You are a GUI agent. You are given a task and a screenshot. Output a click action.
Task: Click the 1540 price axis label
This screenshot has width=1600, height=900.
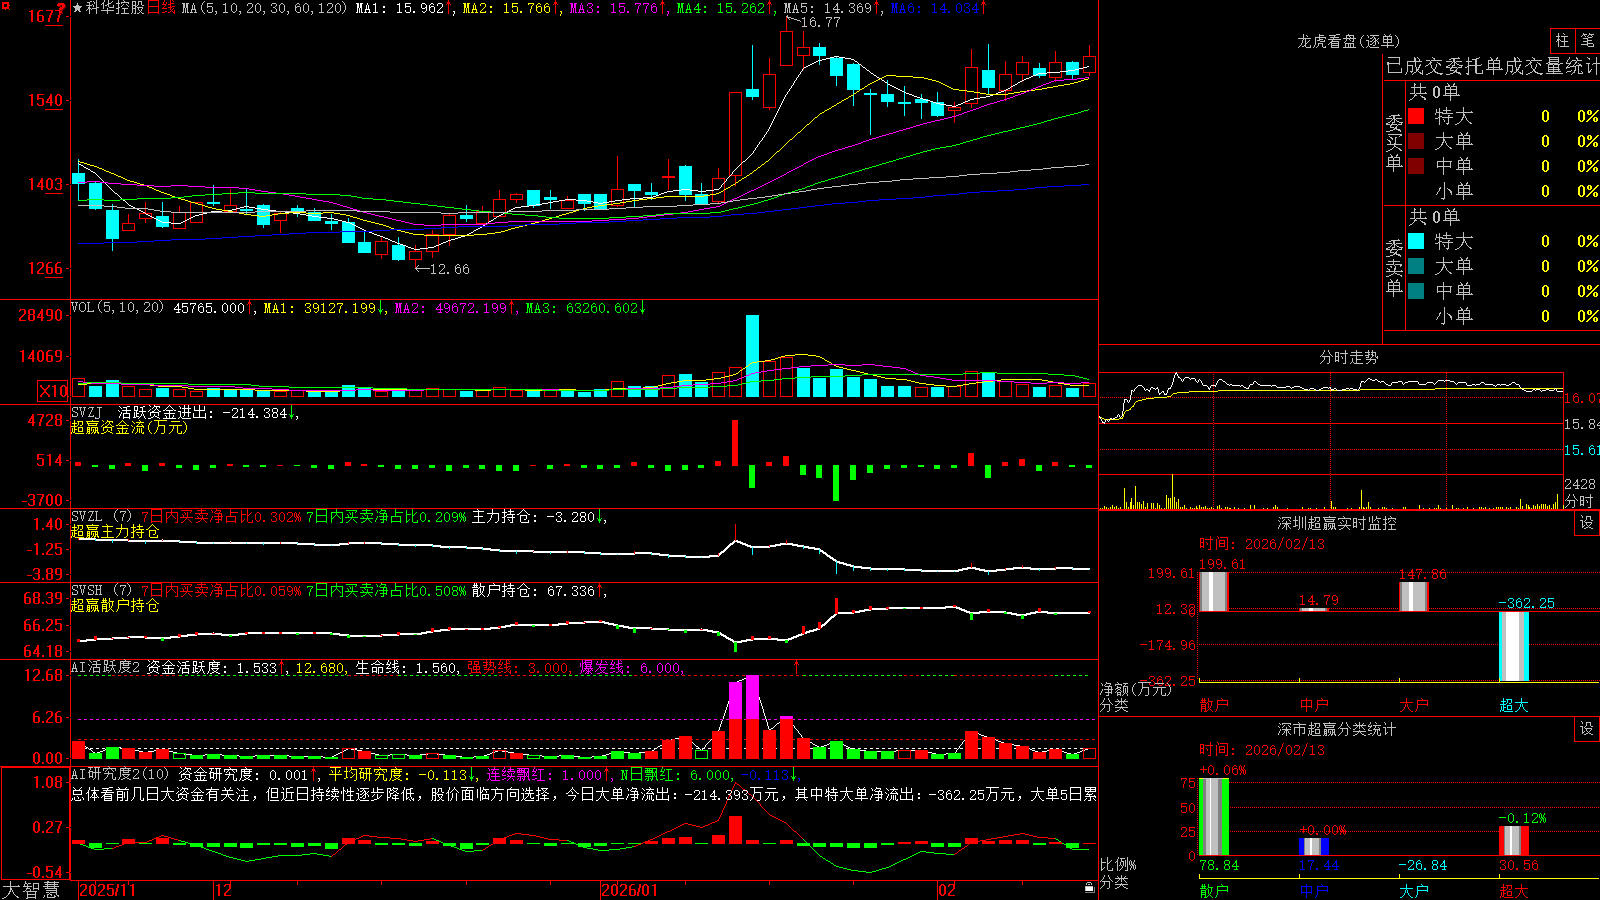46,100
